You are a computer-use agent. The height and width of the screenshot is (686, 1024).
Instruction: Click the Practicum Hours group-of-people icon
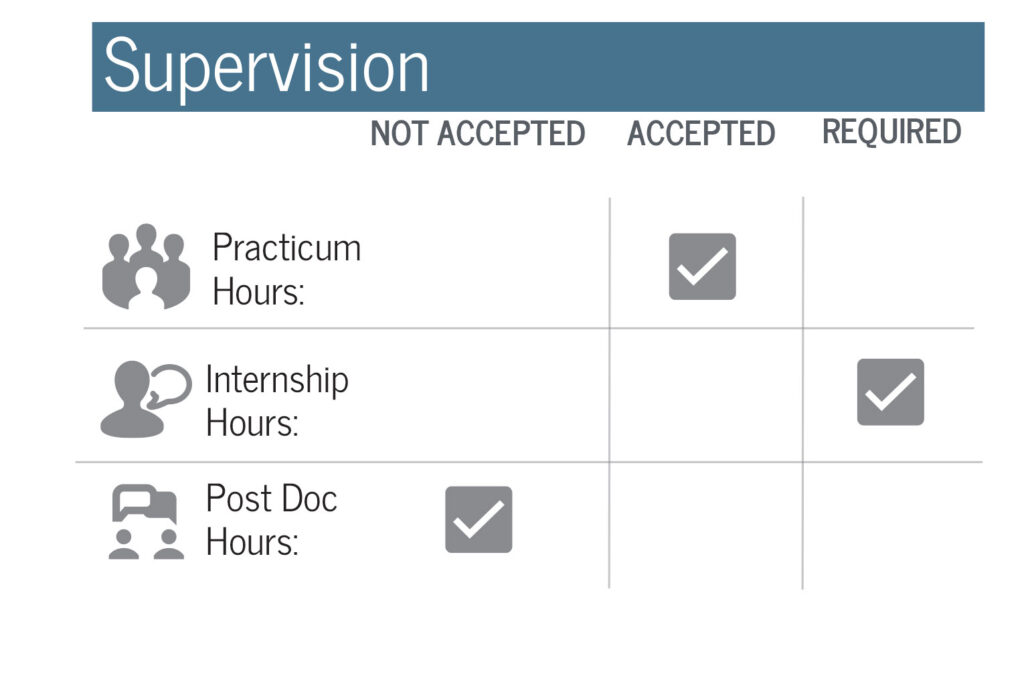point(146,266)
